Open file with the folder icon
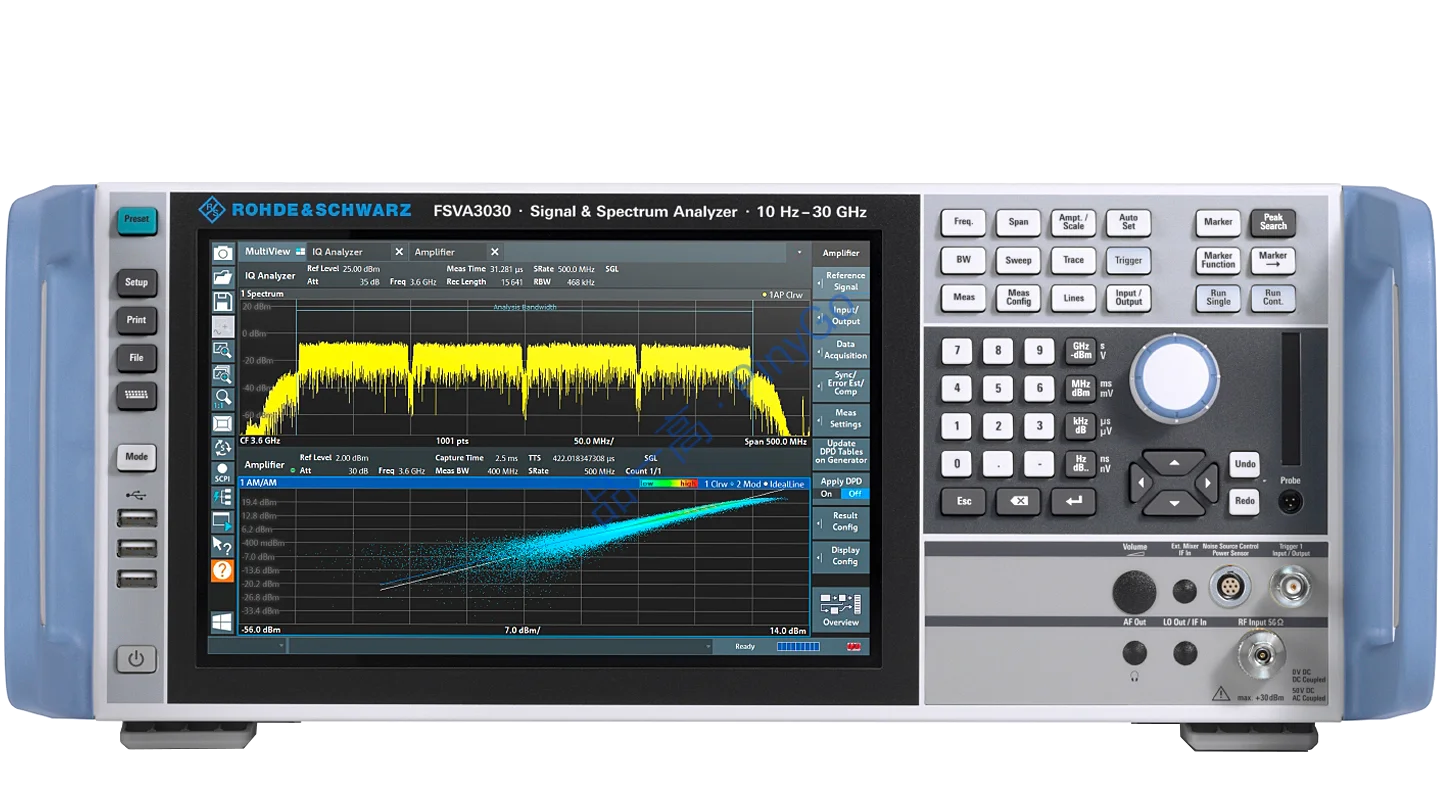 [223, 277]
